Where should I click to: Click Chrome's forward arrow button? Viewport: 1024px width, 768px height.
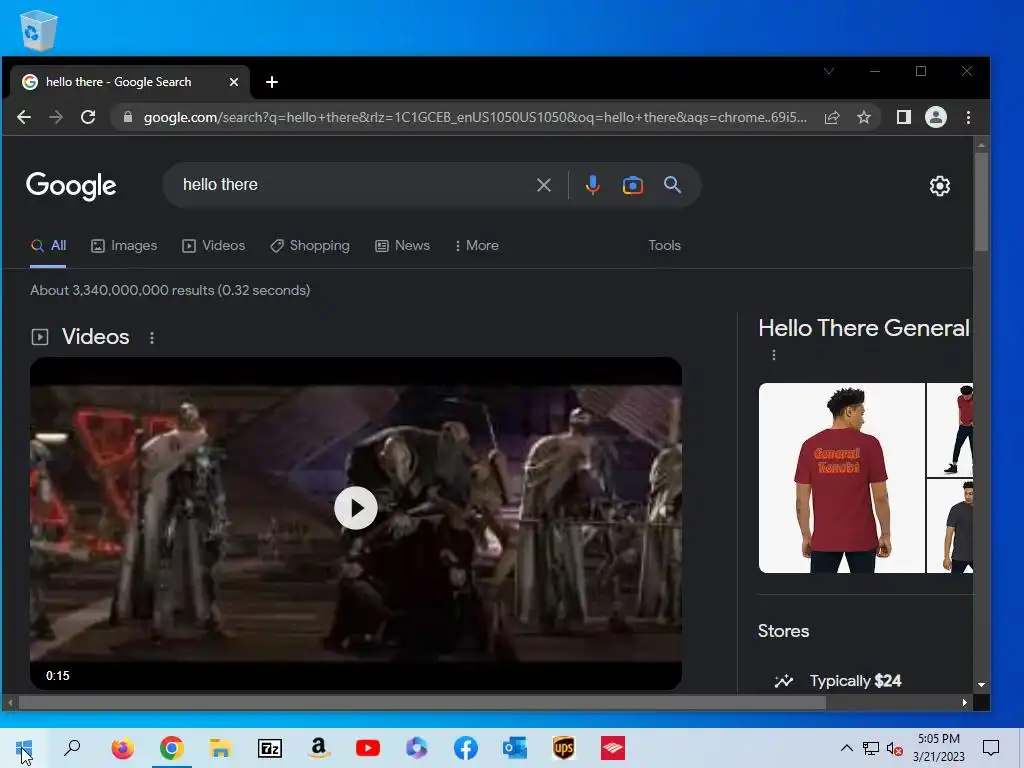click(x=56, y=118)
